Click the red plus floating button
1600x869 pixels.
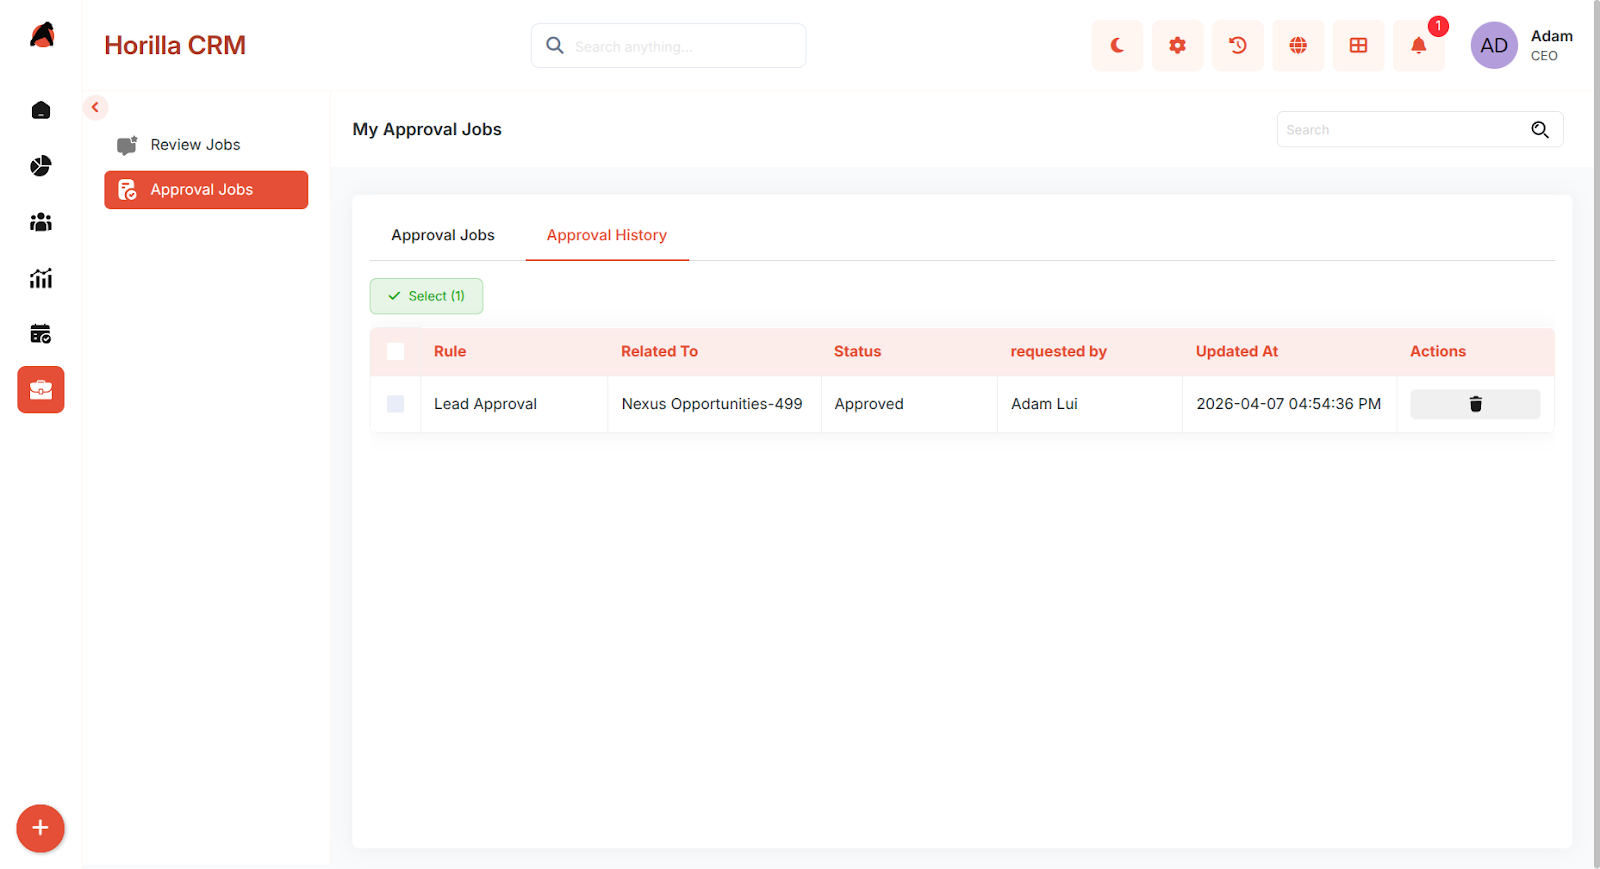(40, 828)
